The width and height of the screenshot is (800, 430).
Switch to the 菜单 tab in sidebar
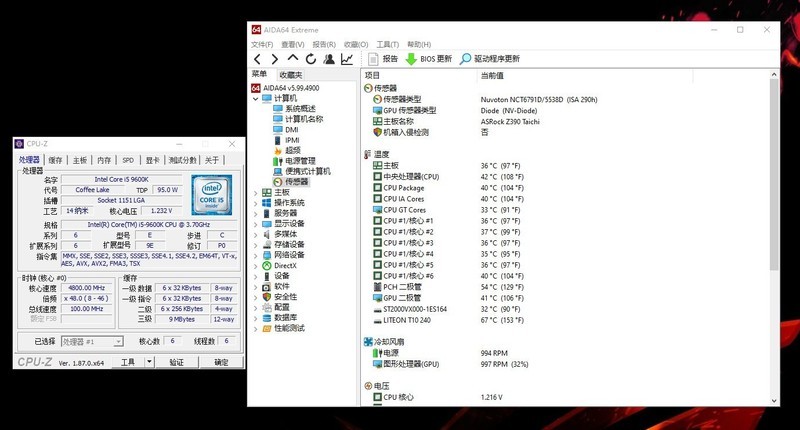[259, 74]
